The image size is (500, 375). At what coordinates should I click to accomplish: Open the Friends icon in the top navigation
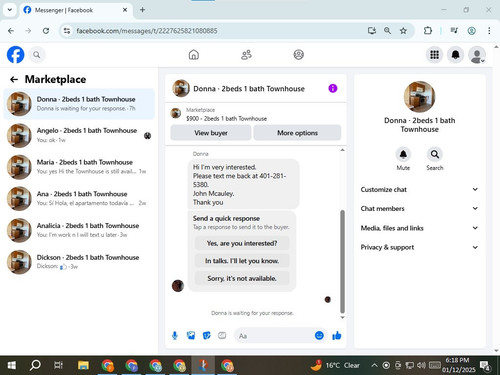pos(246,55)
